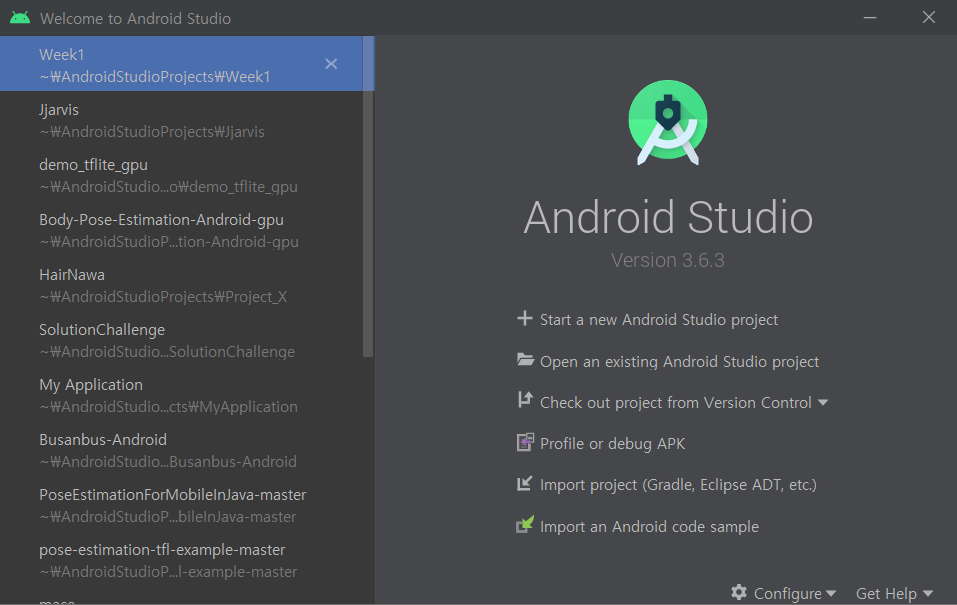This screenshot has width=957, height=605.
Task: Click the recent projects list scrollbar
Action: click(368, 196)
